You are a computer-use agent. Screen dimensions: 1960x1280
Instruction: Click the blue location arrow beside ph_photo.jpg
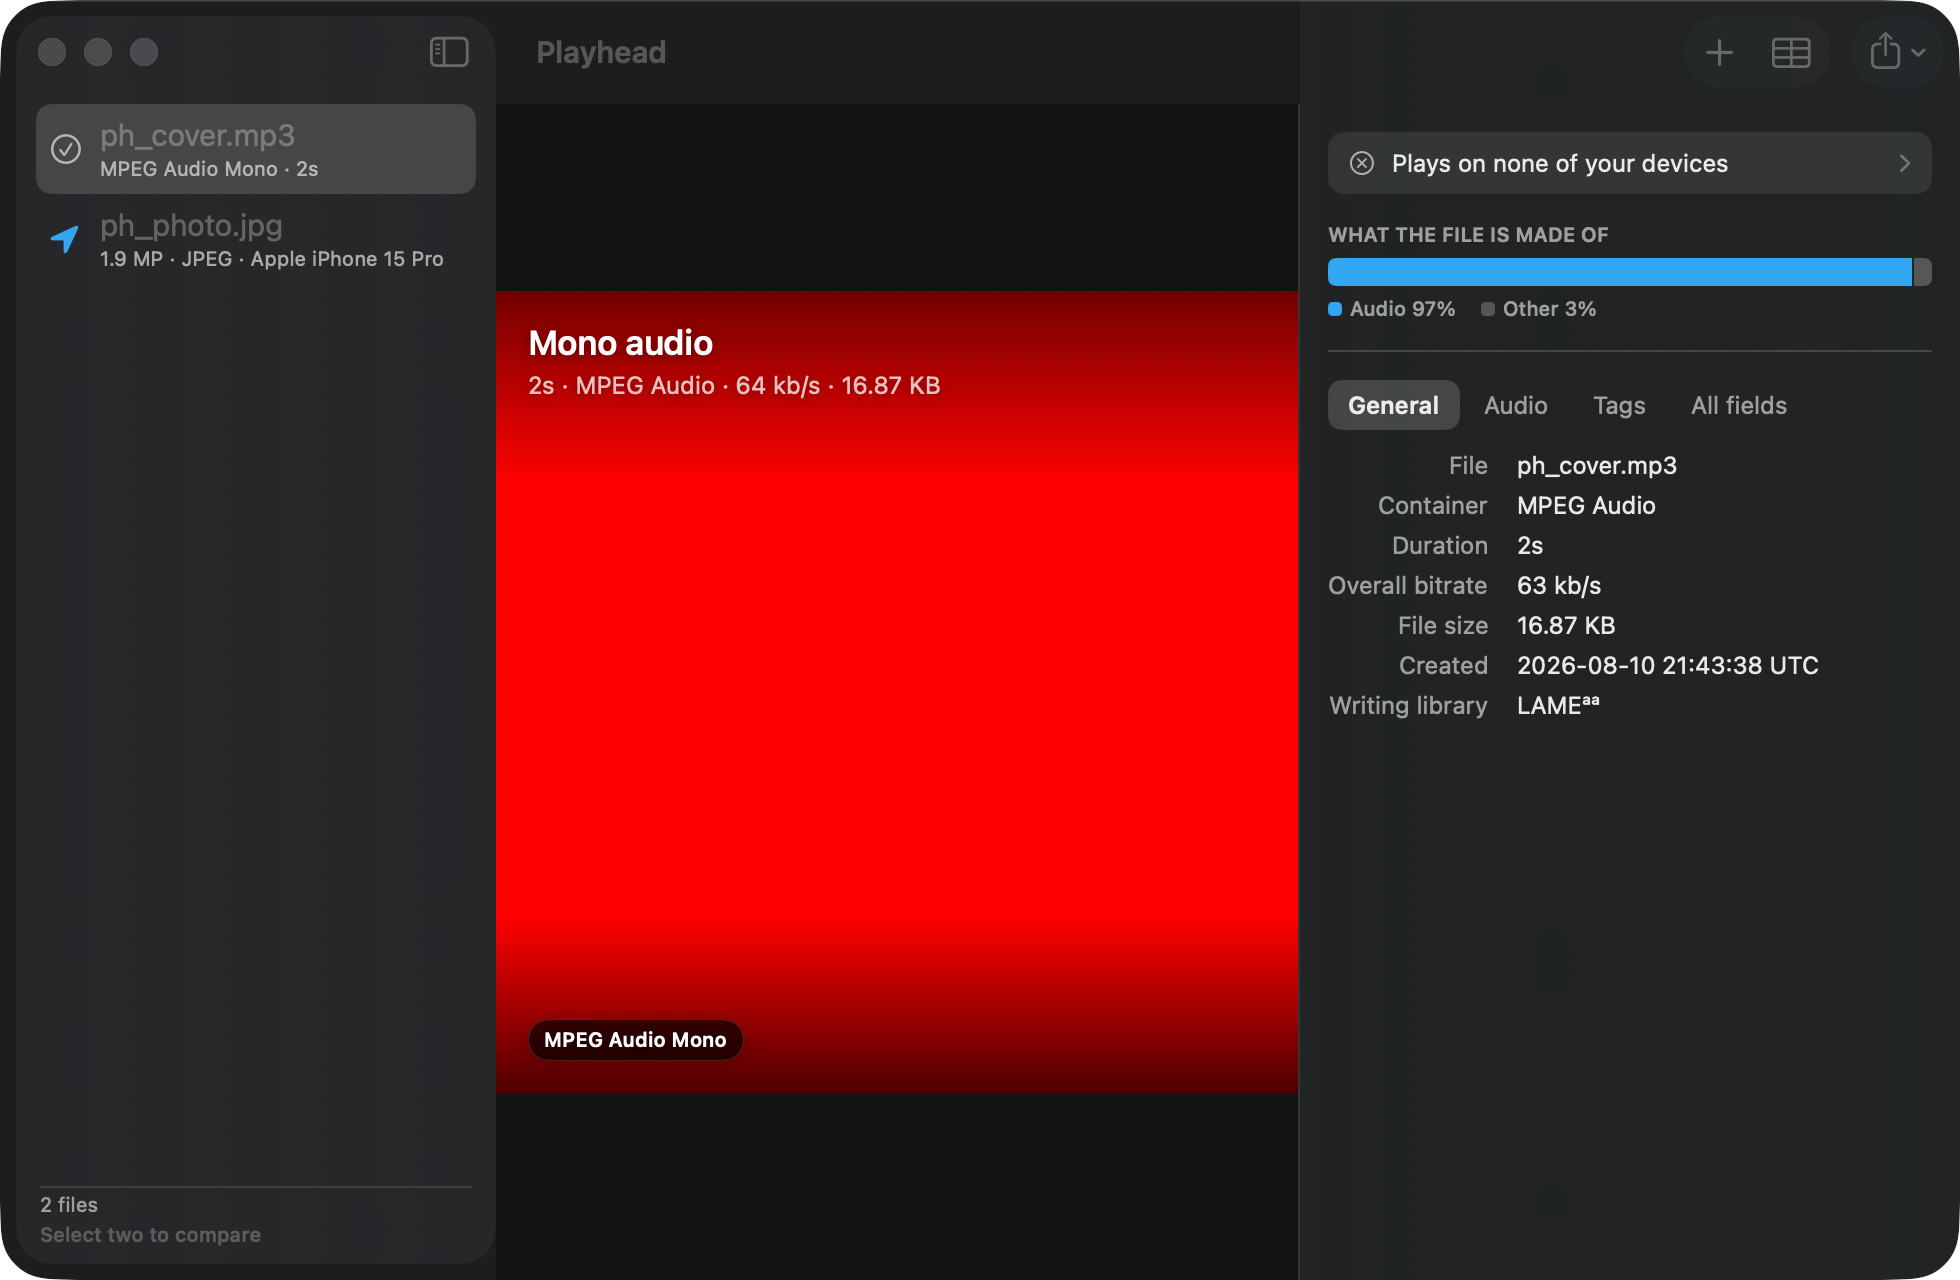tap(65, 239)
